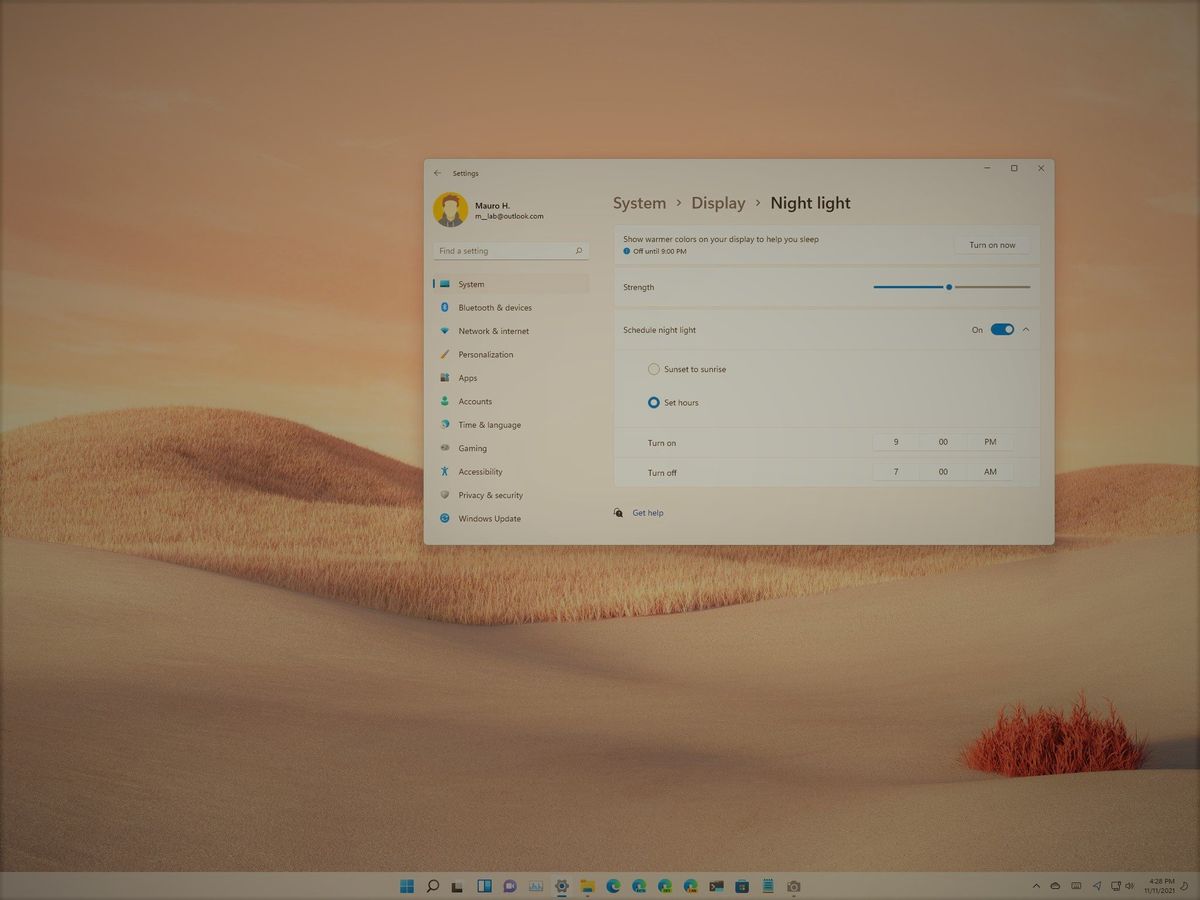Click the Turn on now button

992,245
